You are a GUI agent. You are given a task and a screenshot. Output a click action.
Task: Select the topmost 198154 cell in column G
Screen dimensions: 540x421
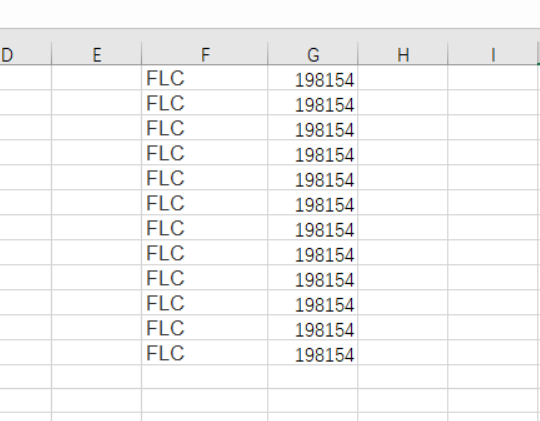pyautogui.click(x=313, y=78)
